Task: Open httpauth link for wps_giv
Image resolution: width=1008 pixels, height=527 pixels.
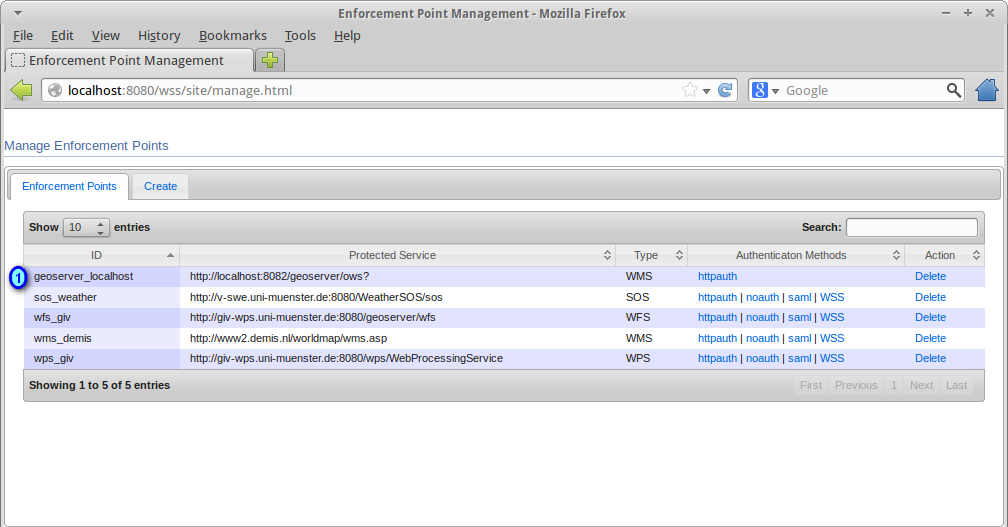Action: coord(717,359)
